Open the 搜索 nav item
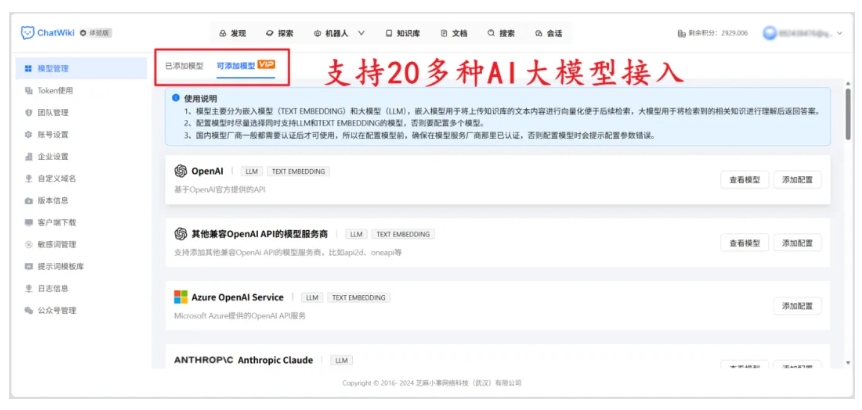 coord(501,33)
